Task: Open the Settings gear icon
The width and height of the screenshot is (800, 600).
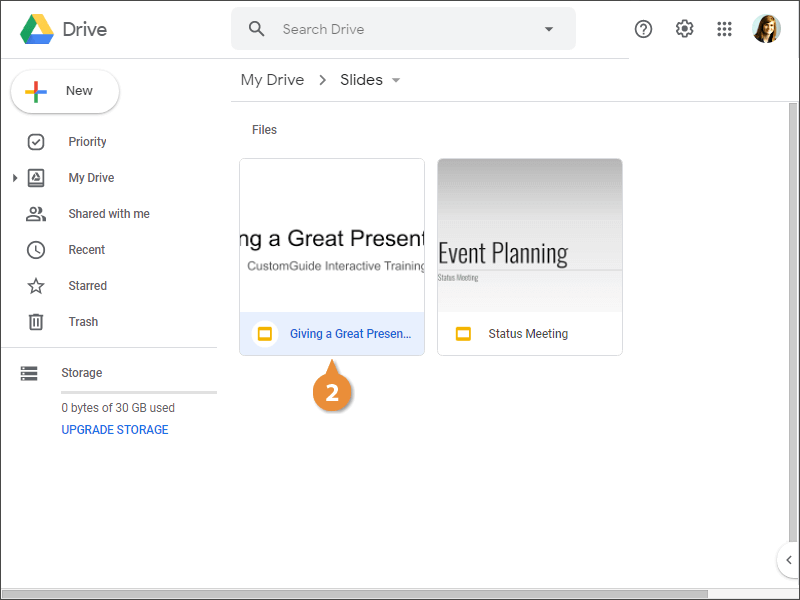Action: coord(684,29)
